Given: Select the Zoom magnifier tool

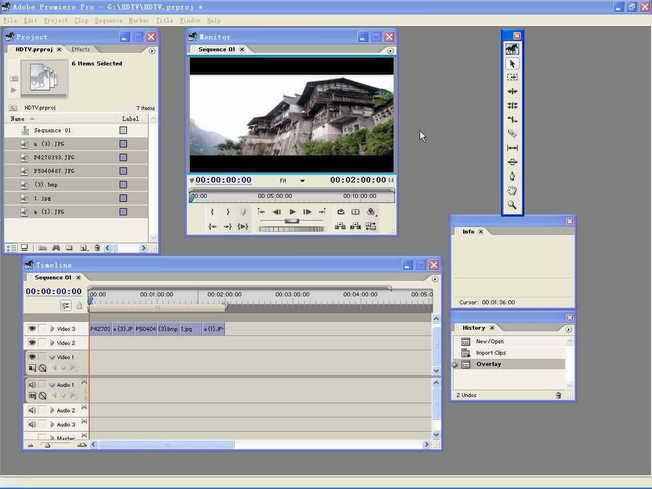Looking at the screenshot, I should pyautogui.click(x=512, y=204).
